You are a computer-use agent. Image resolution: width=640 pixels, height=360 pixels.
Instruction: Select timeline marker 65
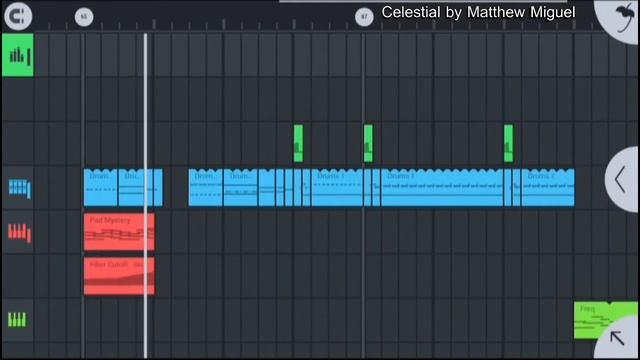coord(84,17)
